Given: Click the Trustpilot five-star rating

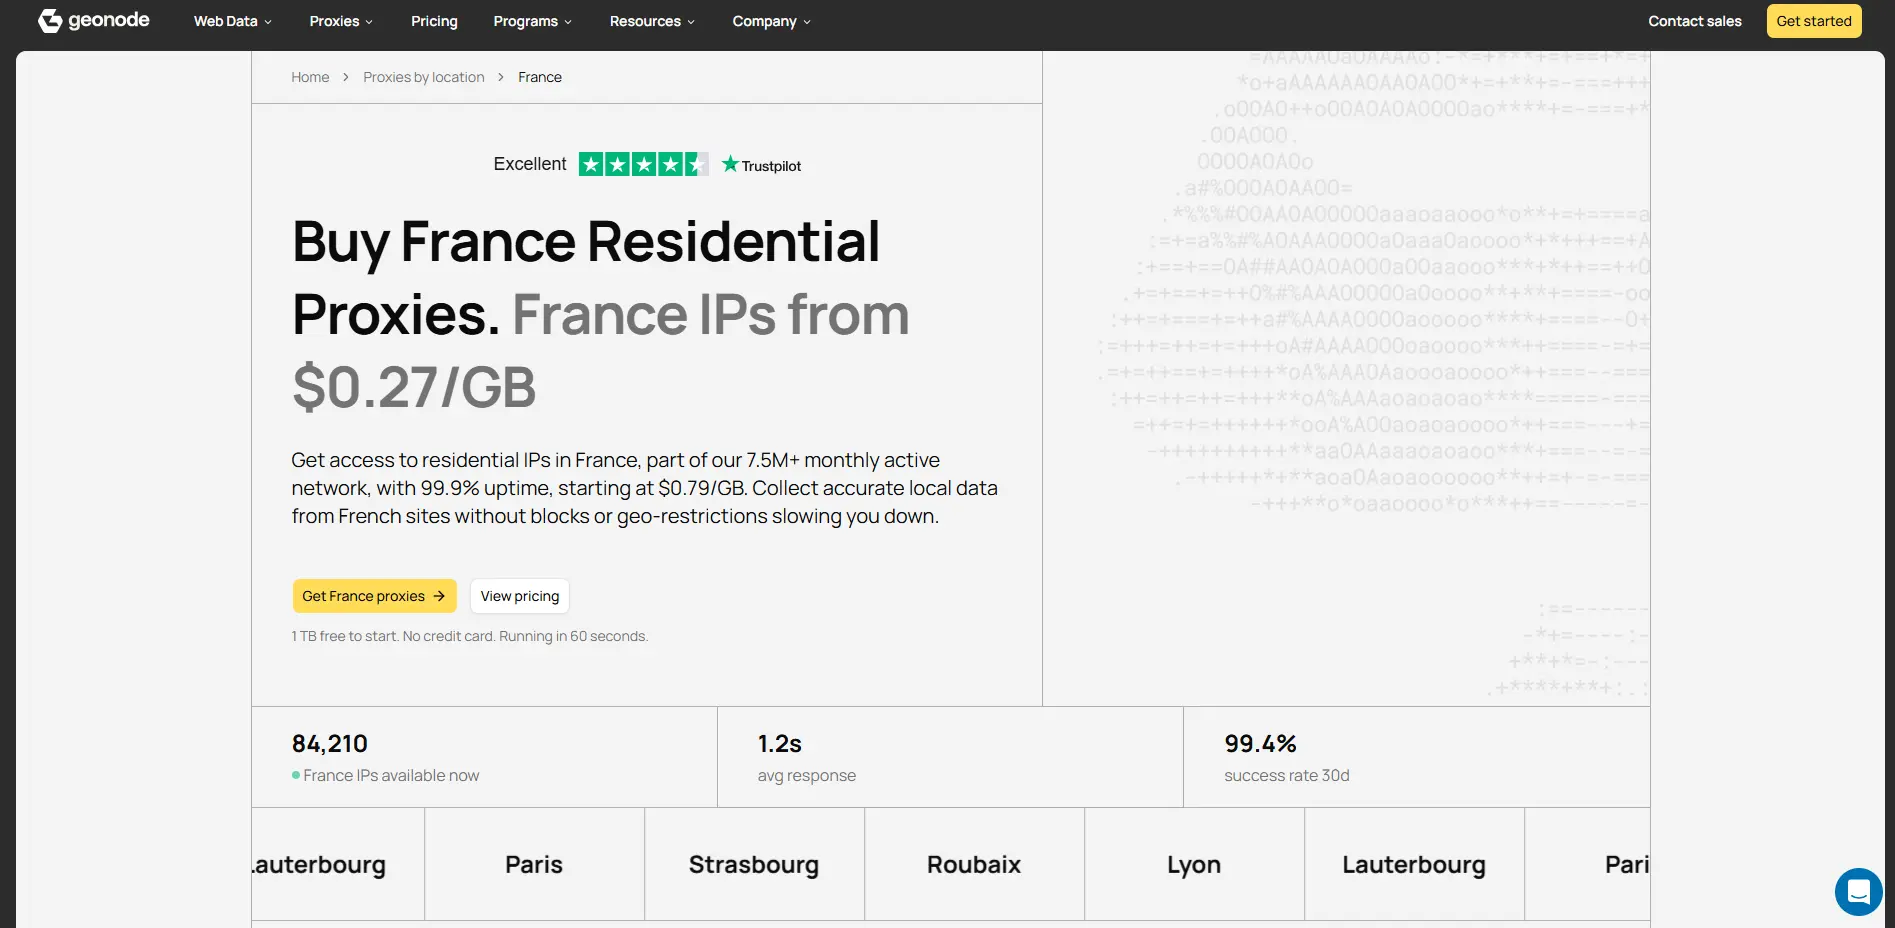Looking at the screenshot, I should [x=643, y=164].
